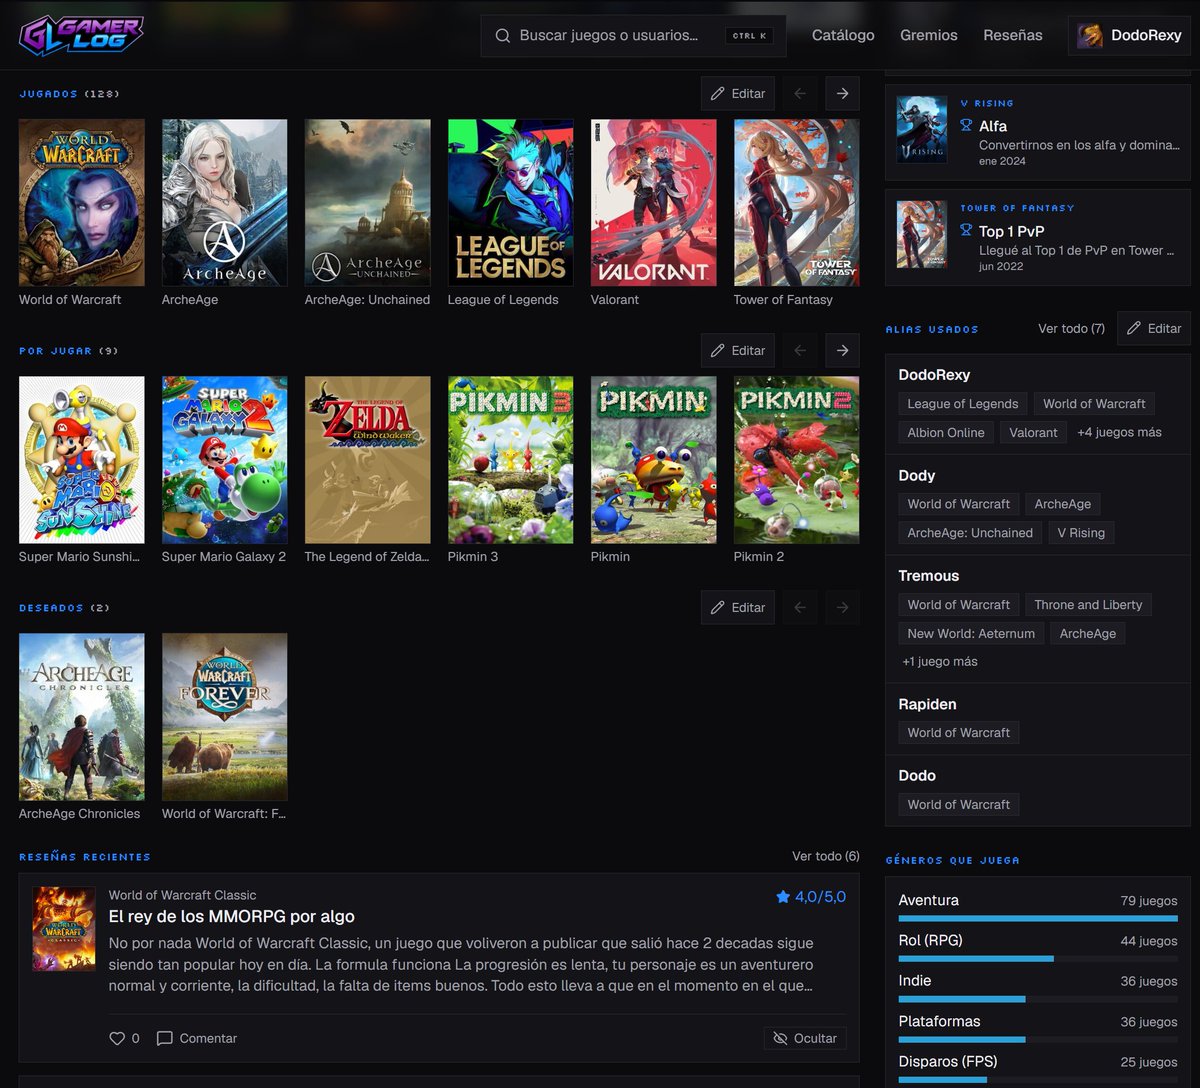Open the Valorant game cover
Screen dimensions: 1200x1088
pos(654,203)
